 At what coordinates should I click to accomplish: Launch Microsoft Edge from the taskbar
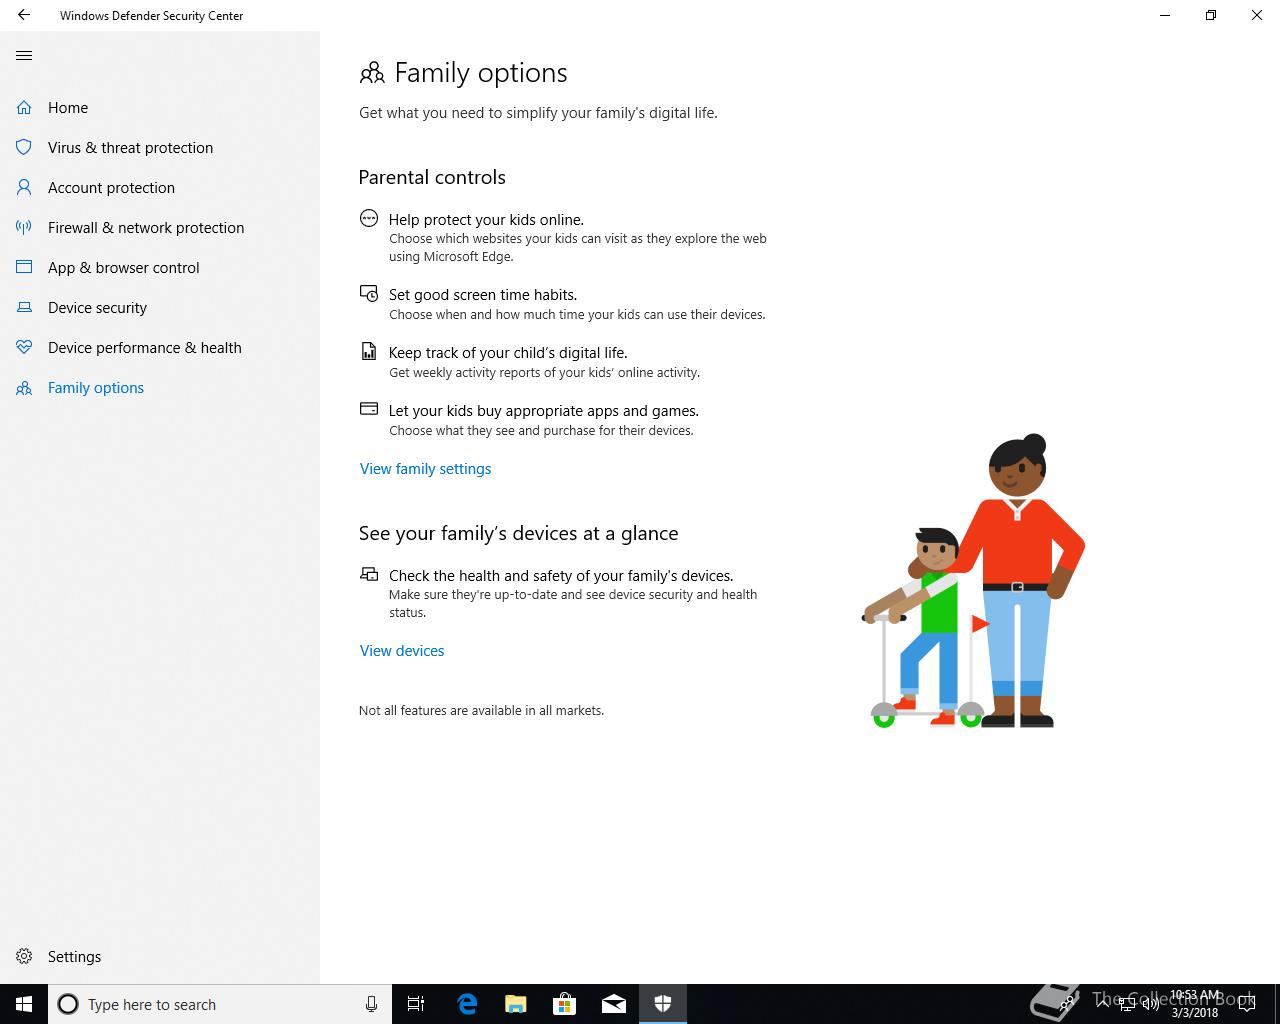[x=467, y=1004]
